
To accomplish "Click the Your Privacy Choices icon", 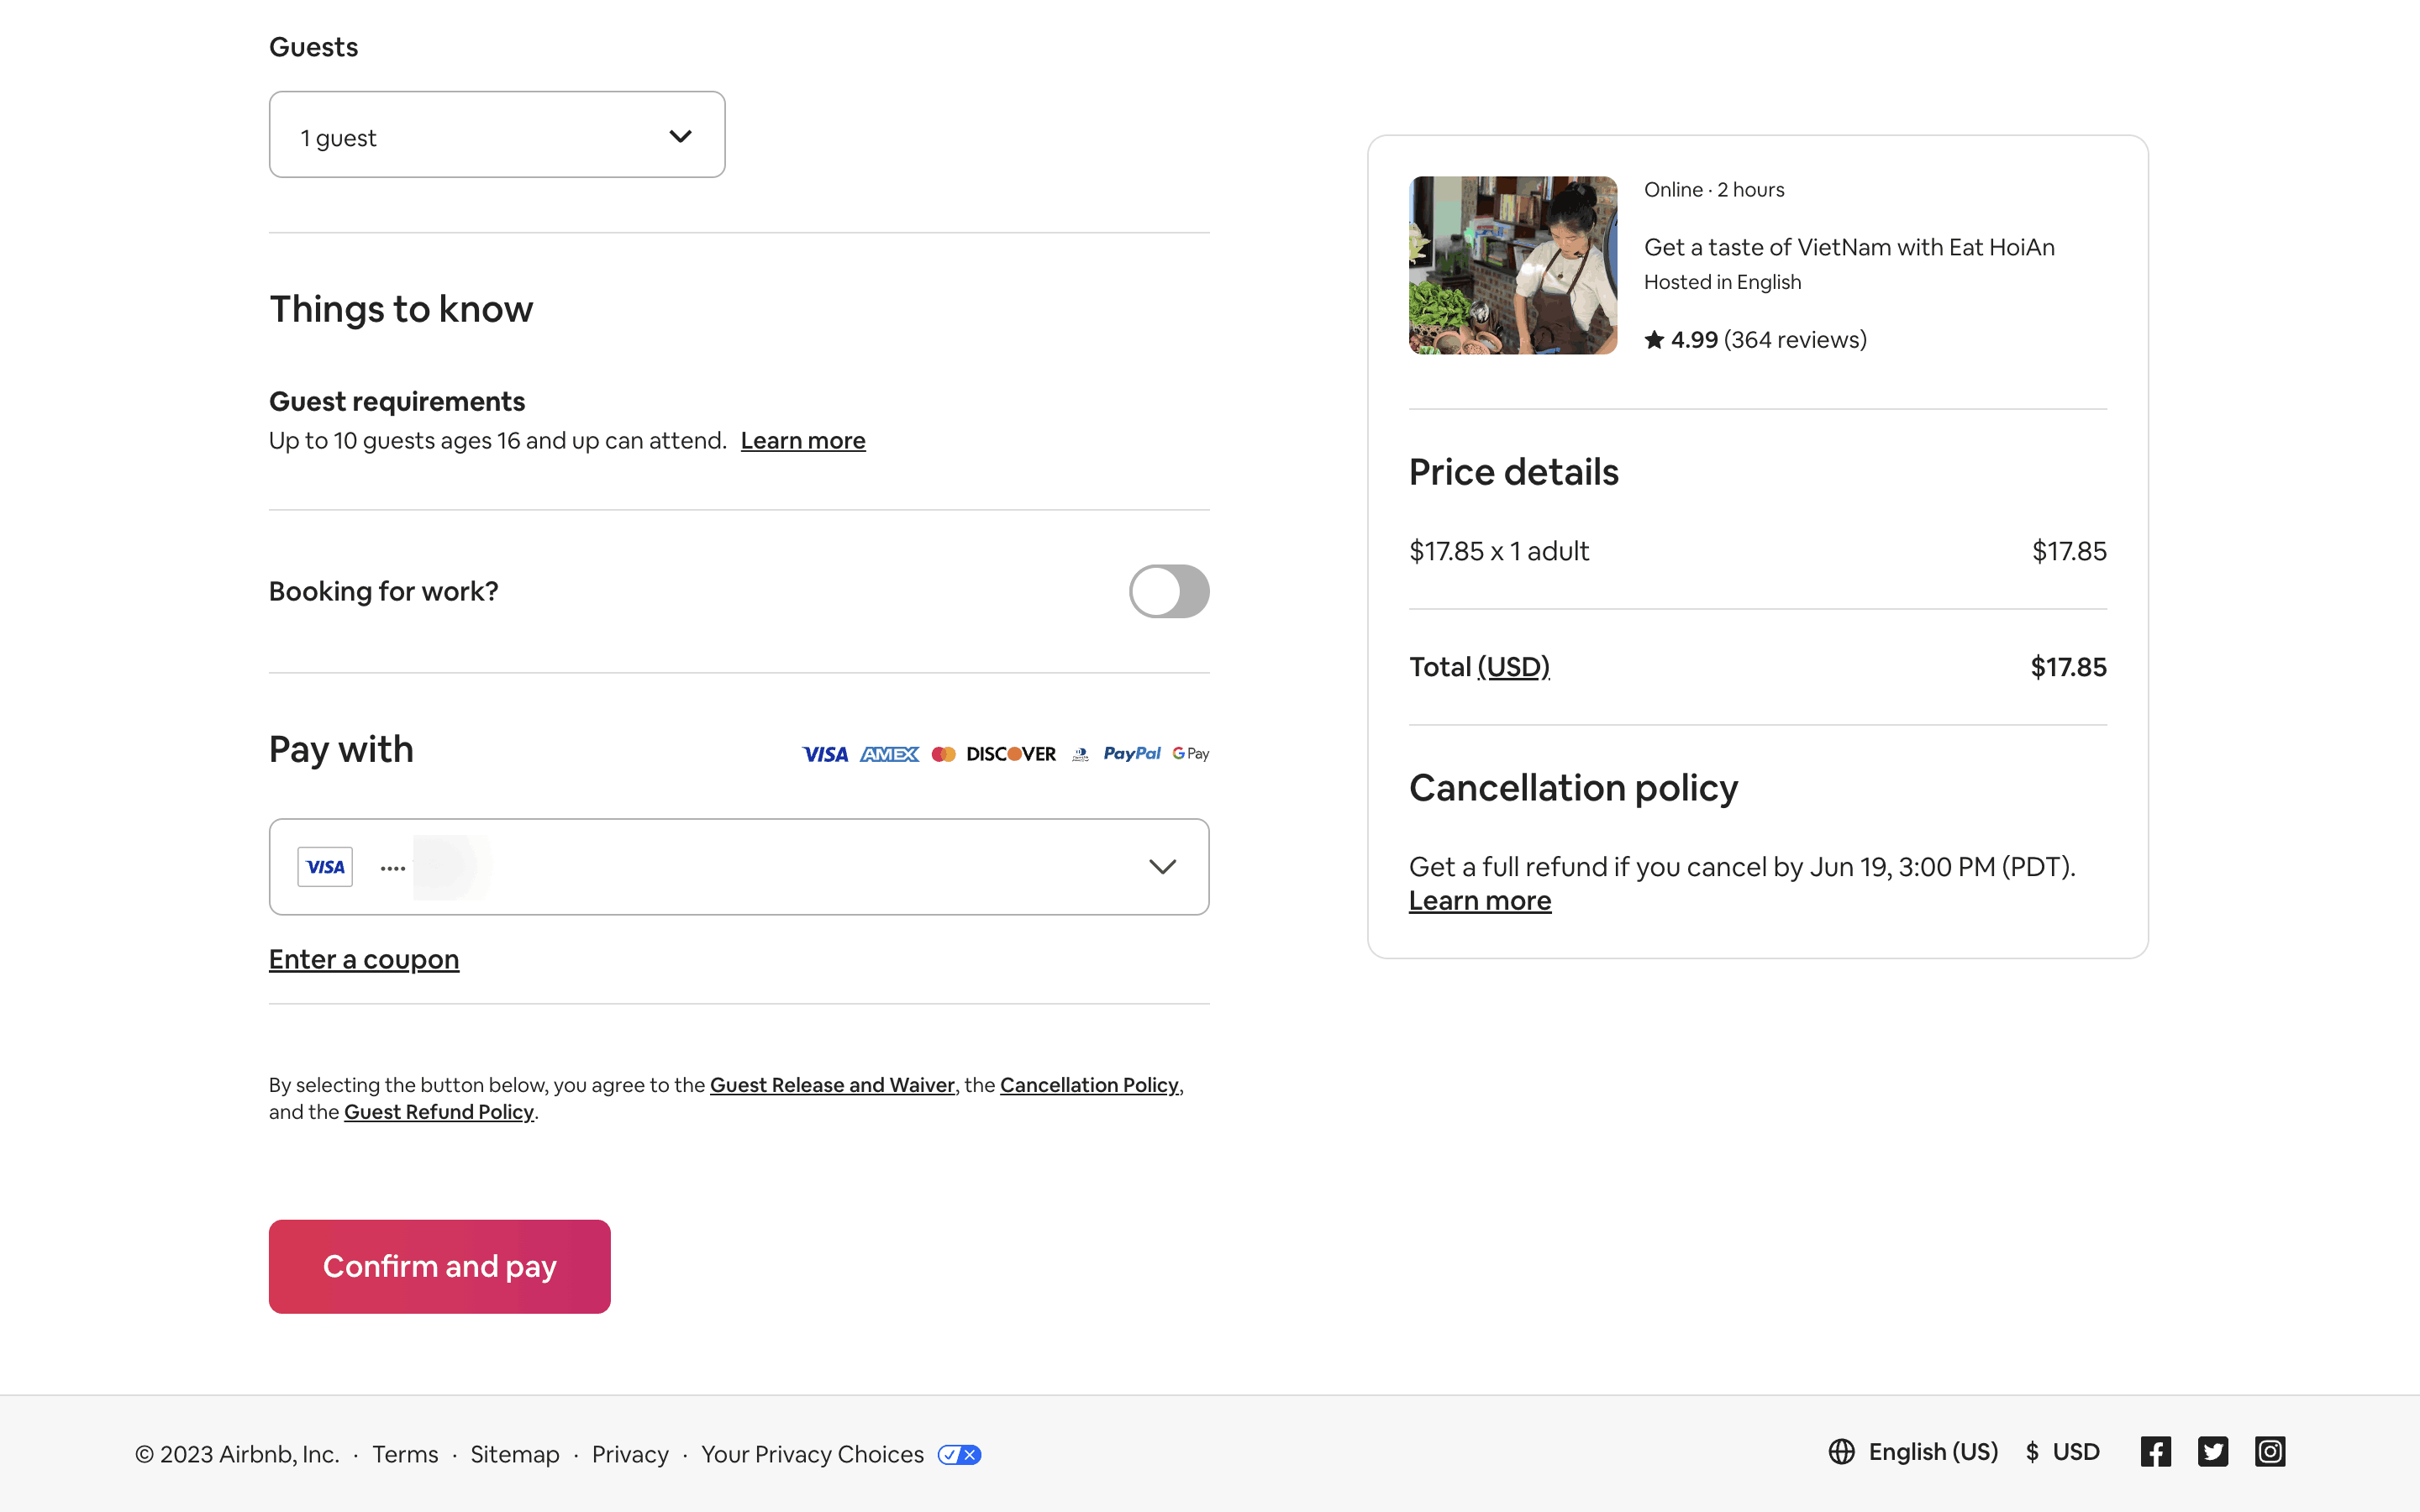I will point(959,1455).
